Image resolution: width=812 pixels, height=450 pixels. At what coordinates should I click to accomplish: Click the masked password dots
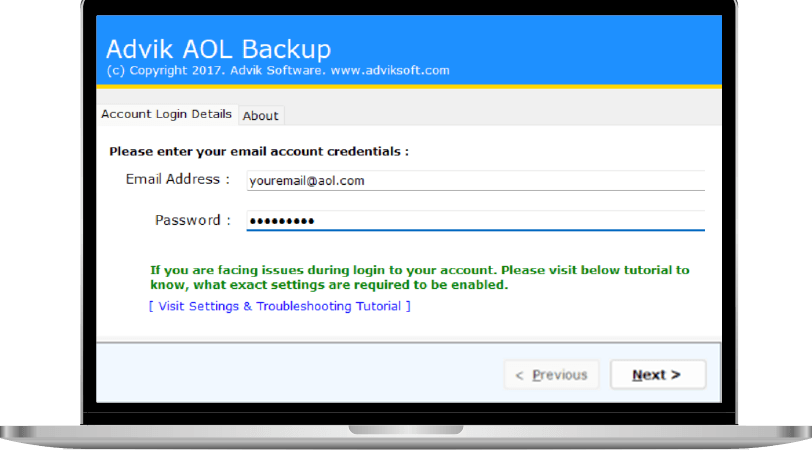(281, 222)
